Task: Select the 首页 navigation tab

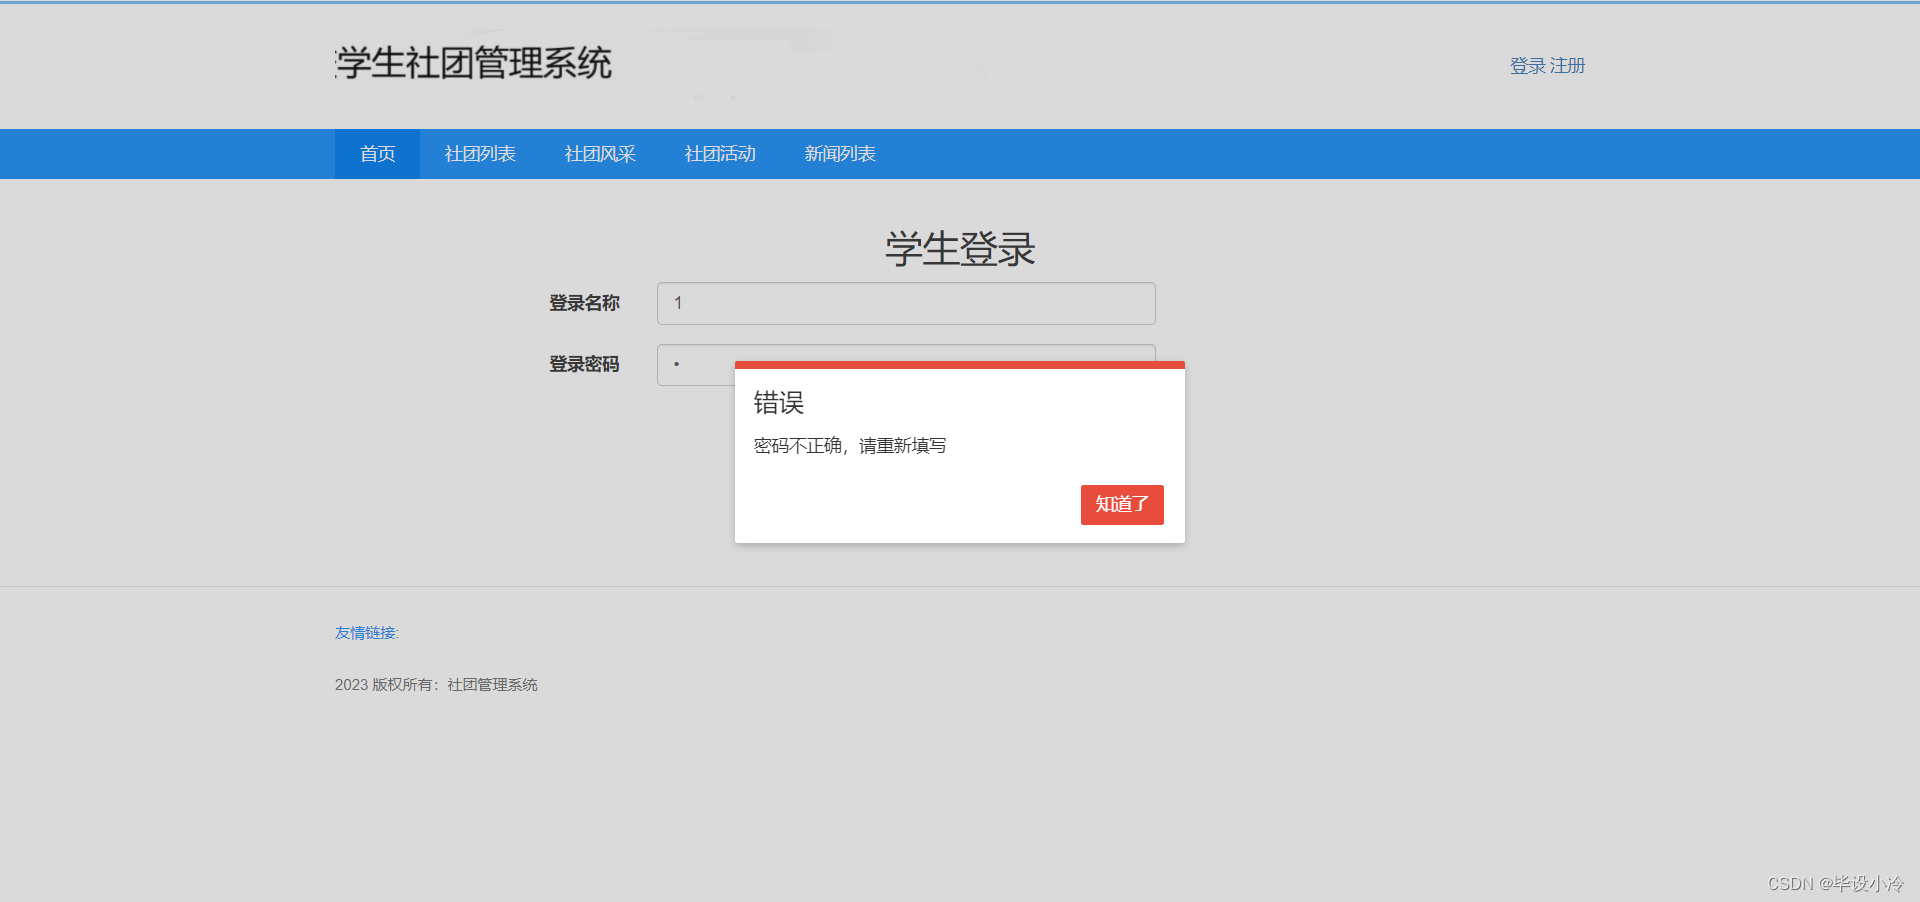Action: tap(376, 153)
